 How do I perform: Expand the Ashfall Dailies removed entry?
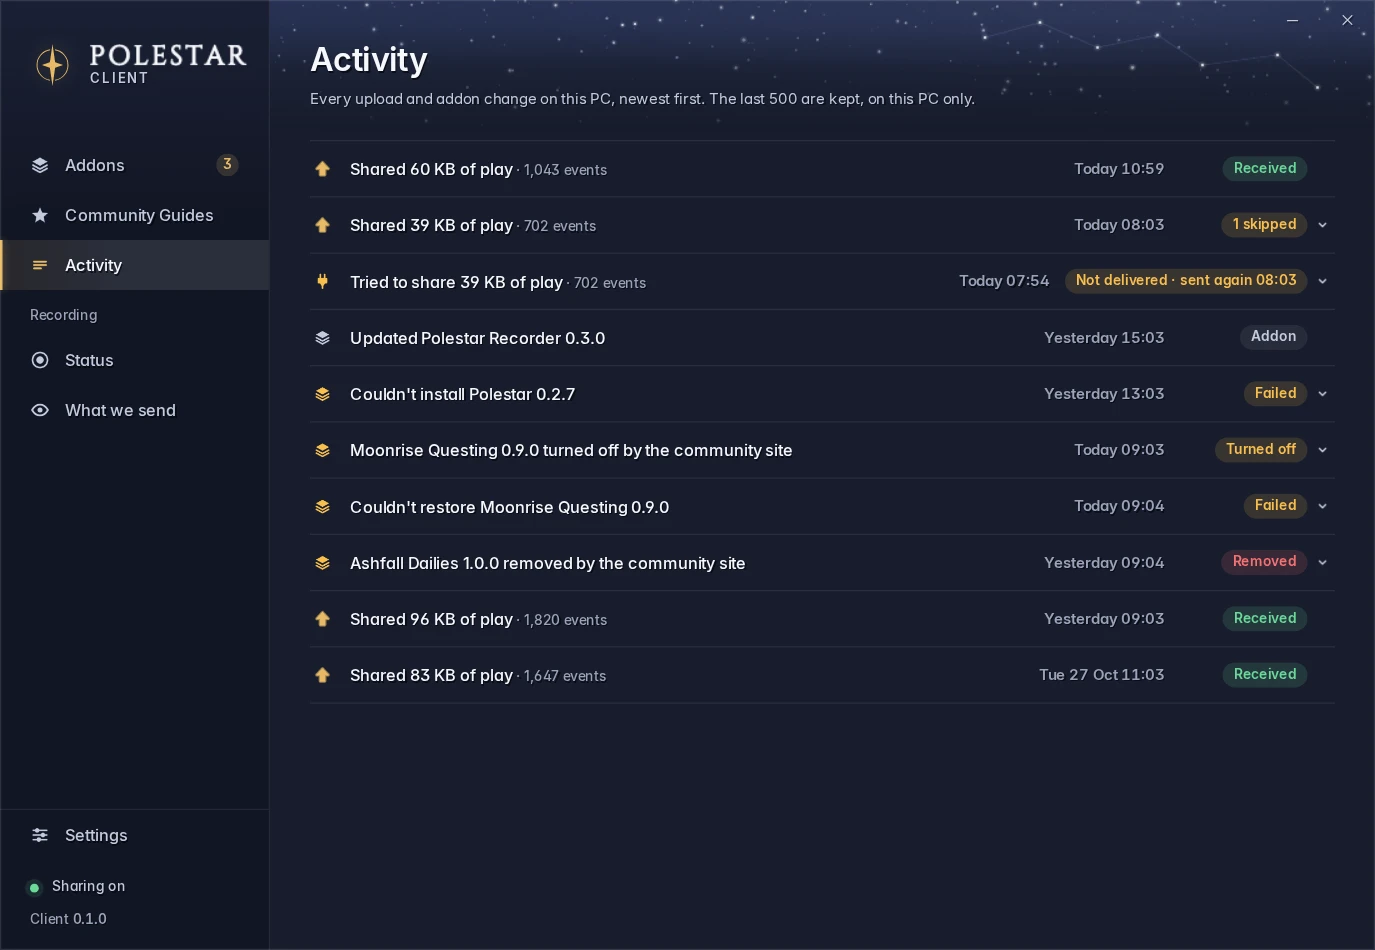point(1323,562)
